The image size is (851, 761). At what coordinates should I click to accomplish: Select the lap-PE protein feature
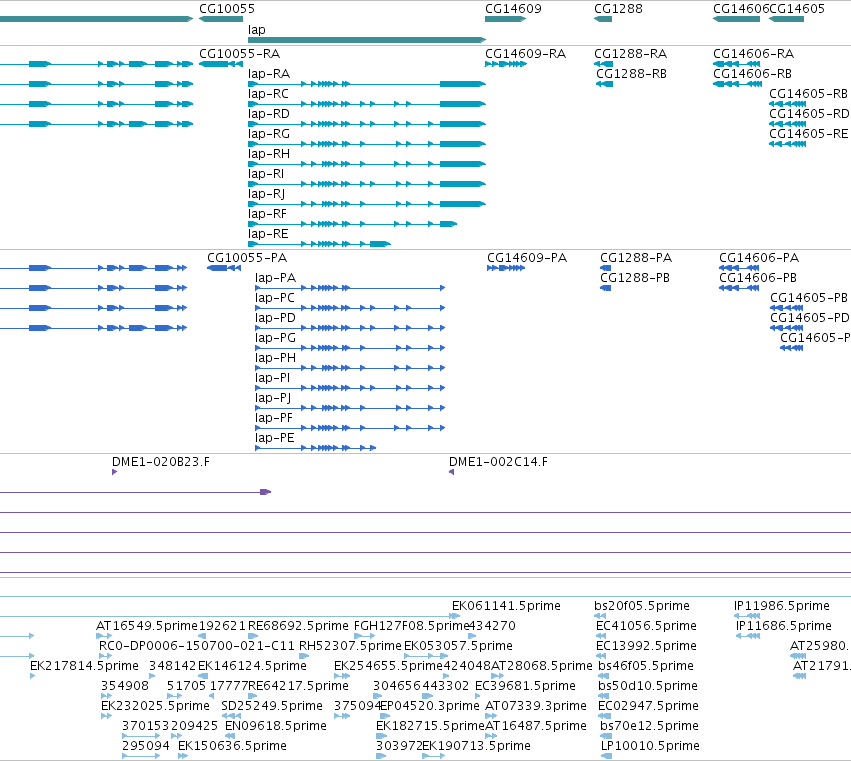pyautogui.click(x=315, y=448)
